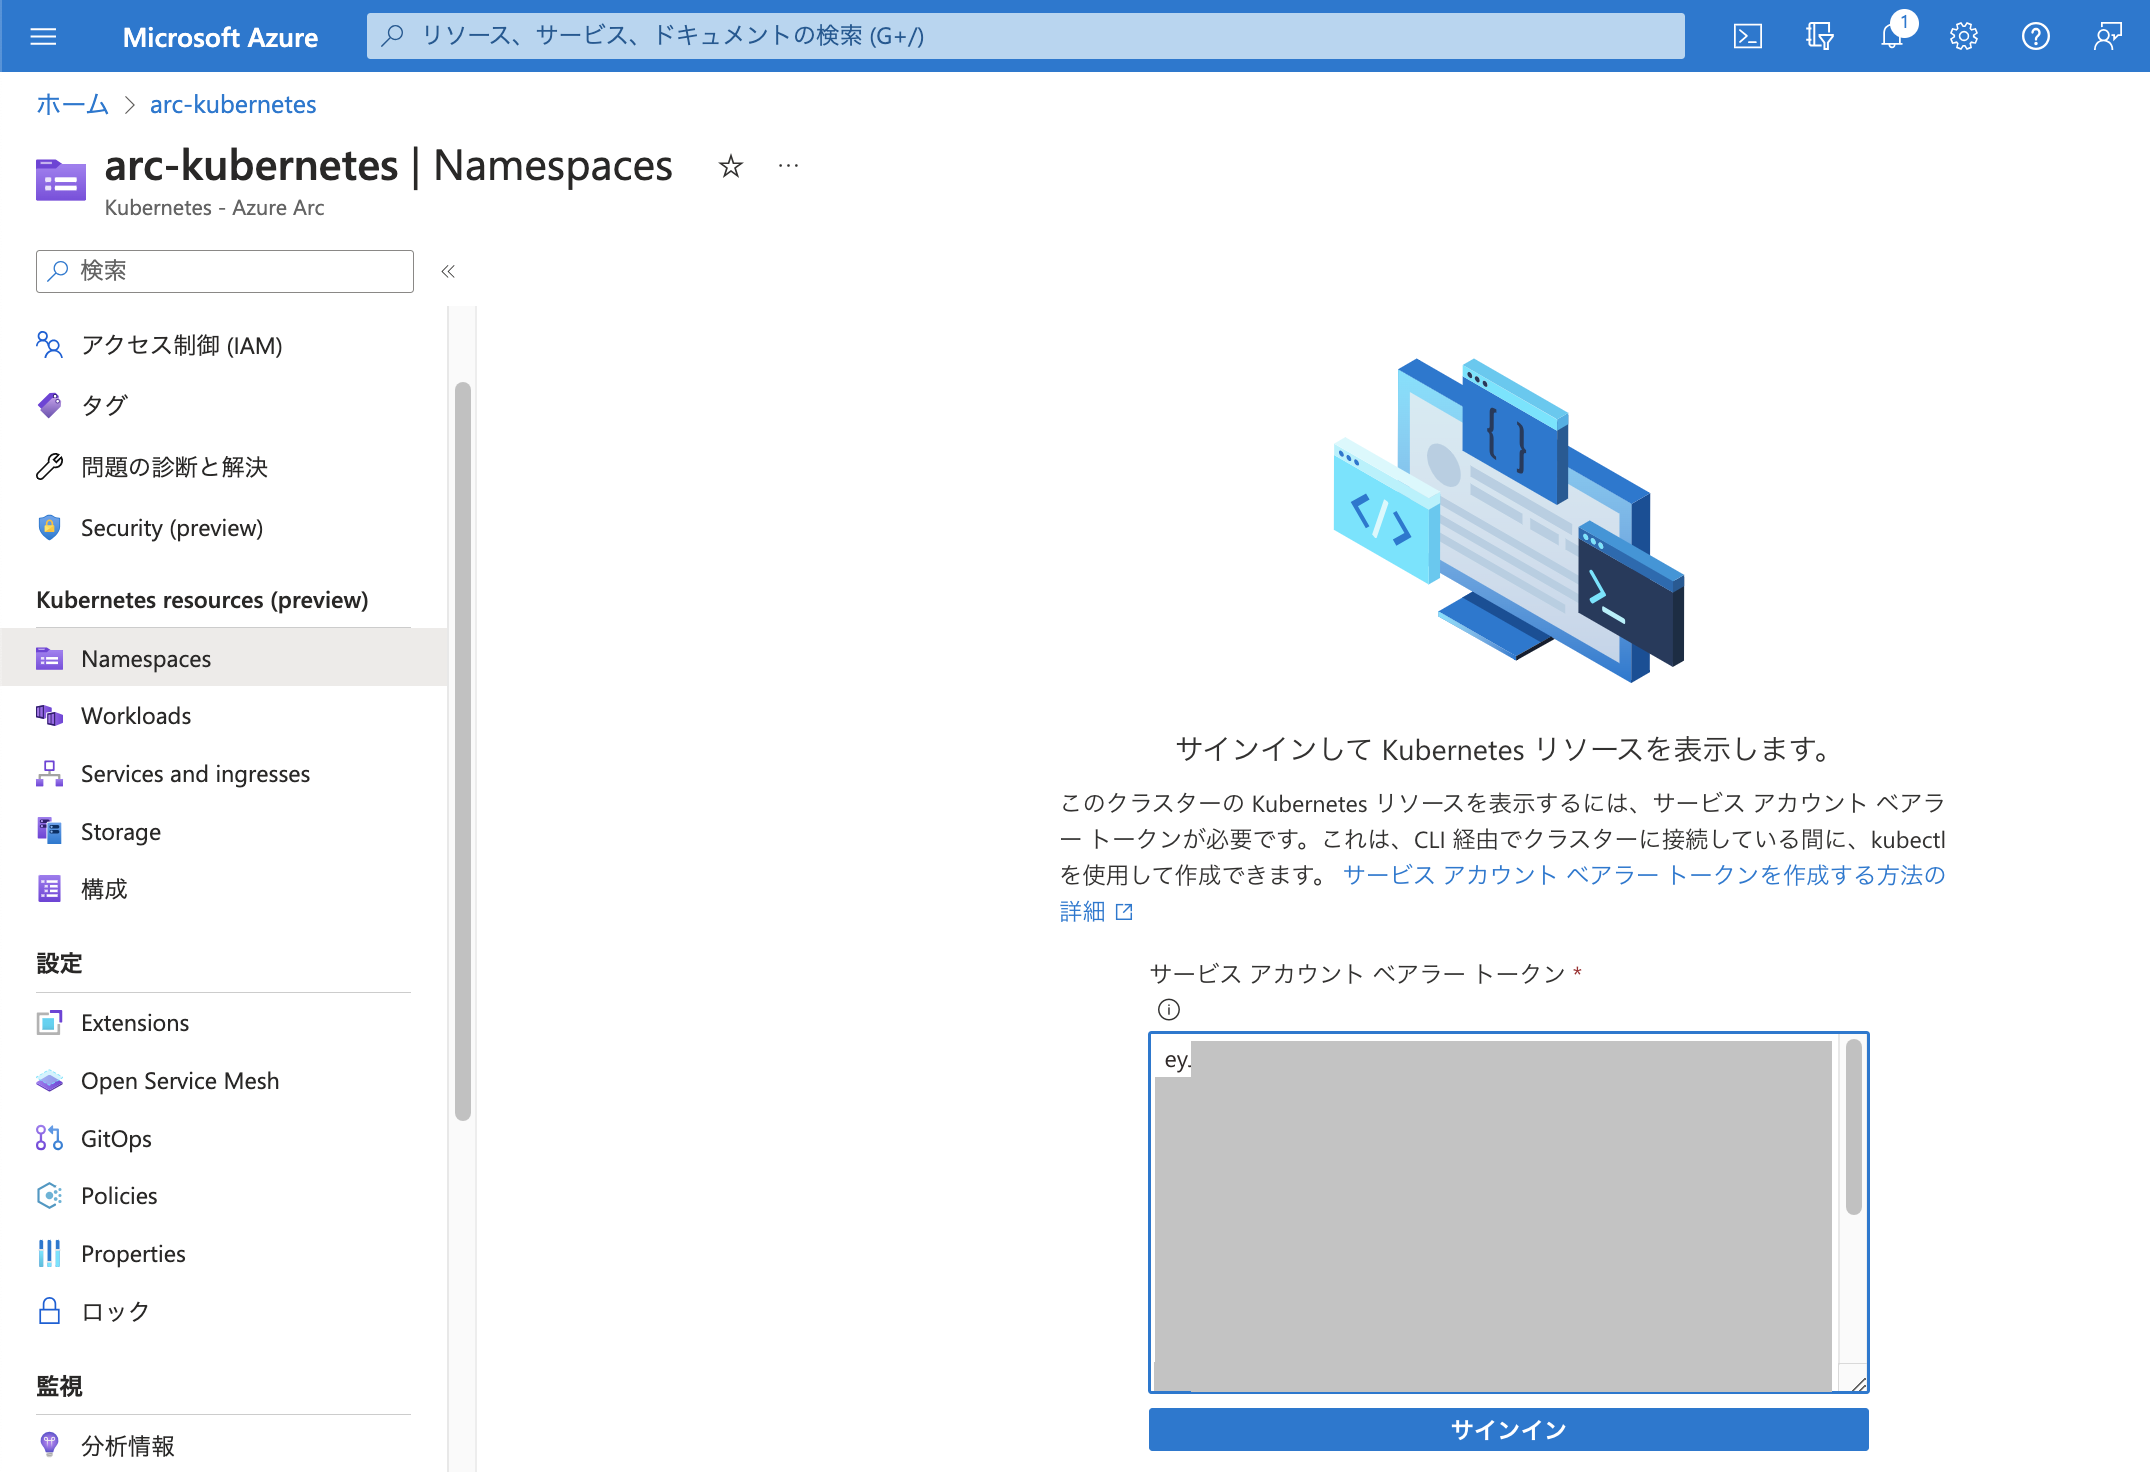2150x1472 pixels.
Task: Open the help question mark icon
Action: coord(2035,37)
